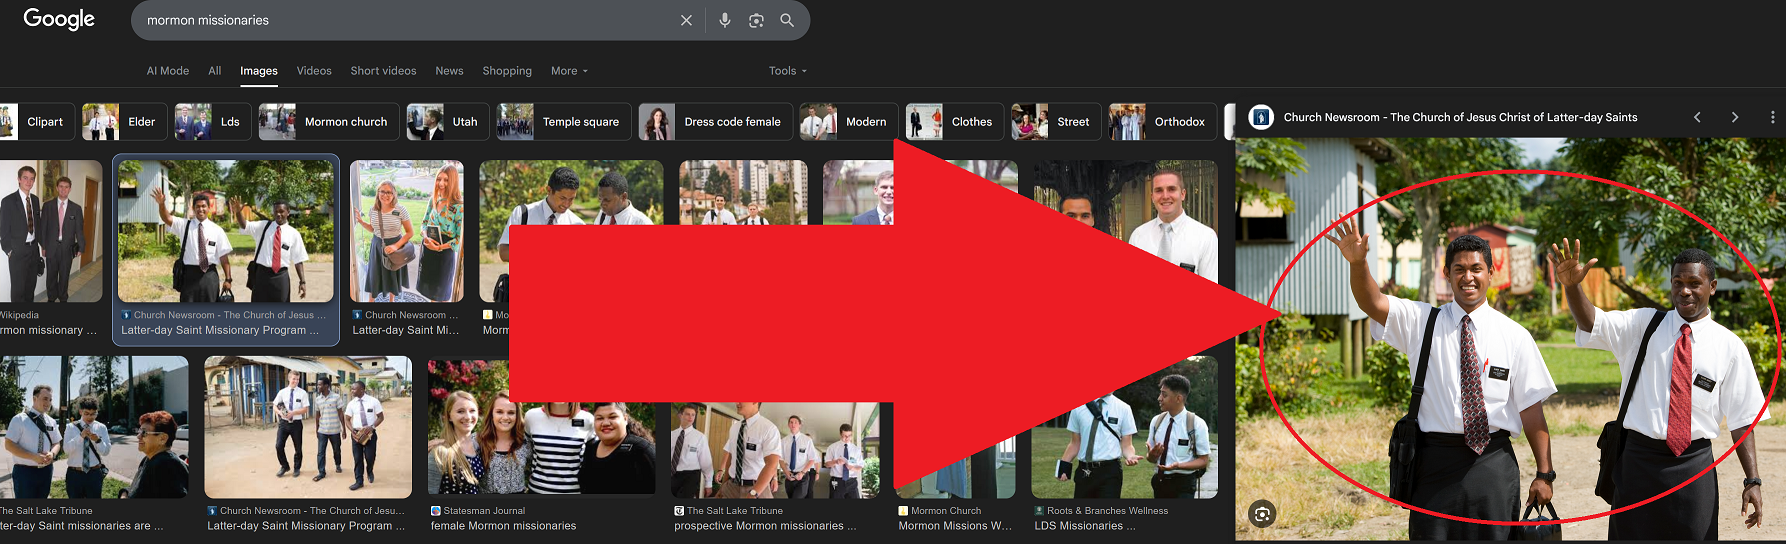Image resolution: width=1786 pixels, height=544 pixels.
Task: Filter images by Temple square chip
Action: 563,122
